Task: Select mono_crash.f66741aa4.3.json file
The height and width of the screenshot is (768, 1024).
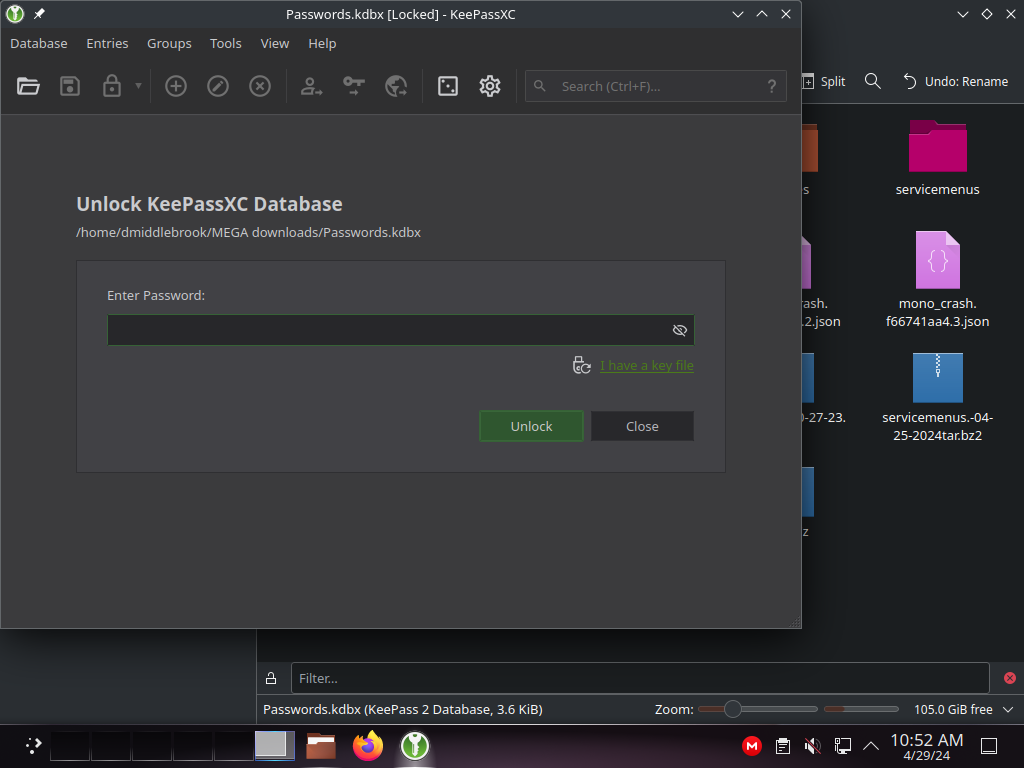Action: (937, 280)
